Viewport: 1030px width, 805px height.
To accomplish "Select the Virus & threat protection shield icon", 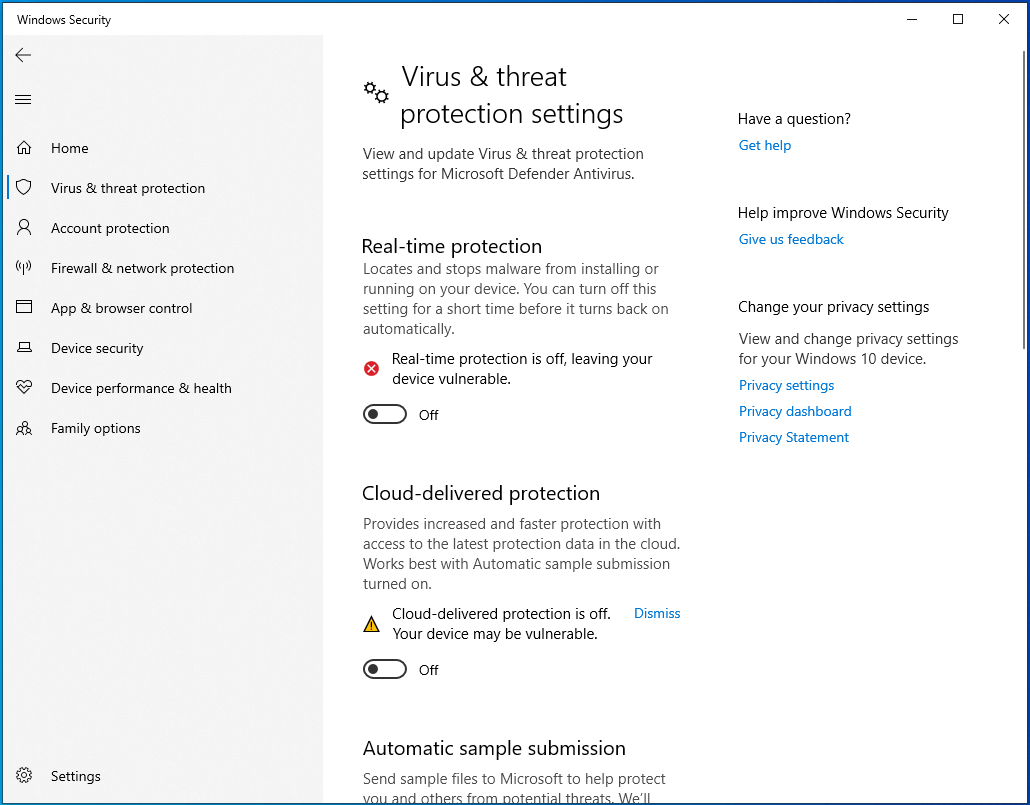I will (23, 188).
